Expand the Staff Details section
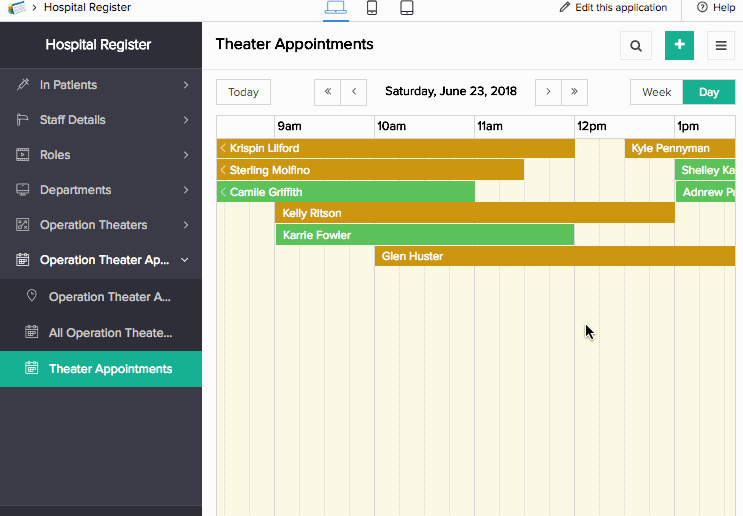743x516 pixels. (x=101, y=120)
